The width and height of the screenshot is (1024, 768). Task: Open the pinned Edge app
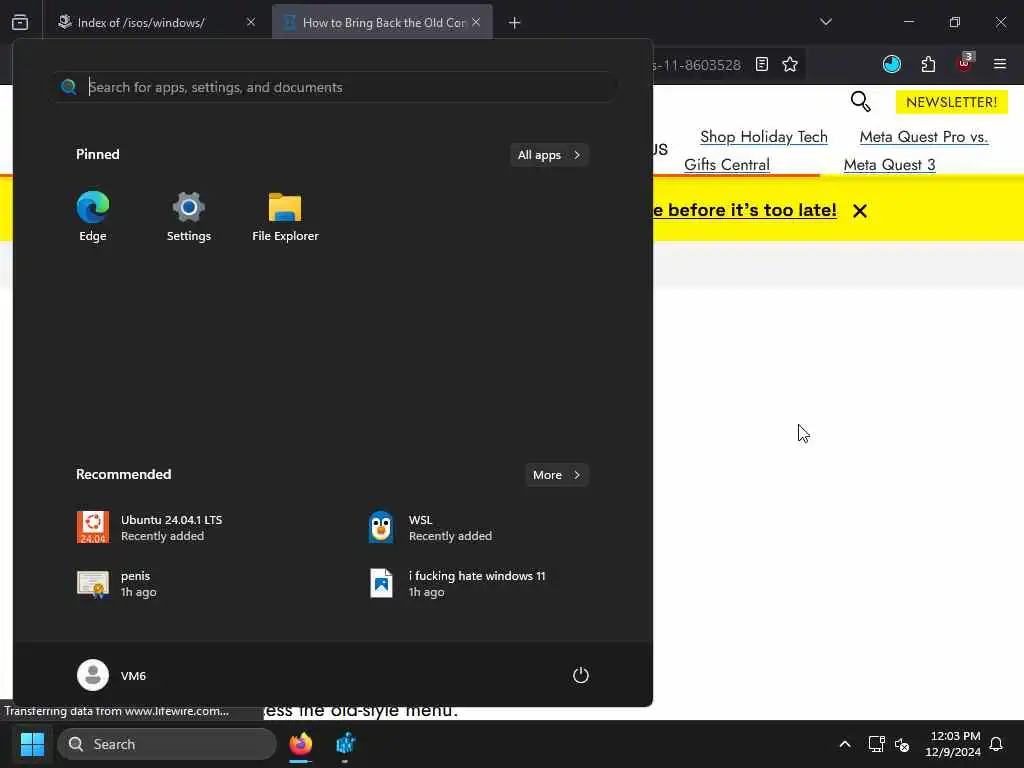(93, 216)
